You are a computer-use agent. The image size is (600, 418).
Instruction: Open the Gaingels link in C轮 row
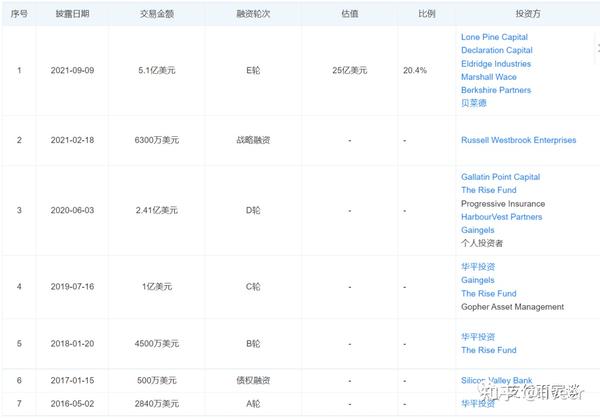(x=478, y=280)
